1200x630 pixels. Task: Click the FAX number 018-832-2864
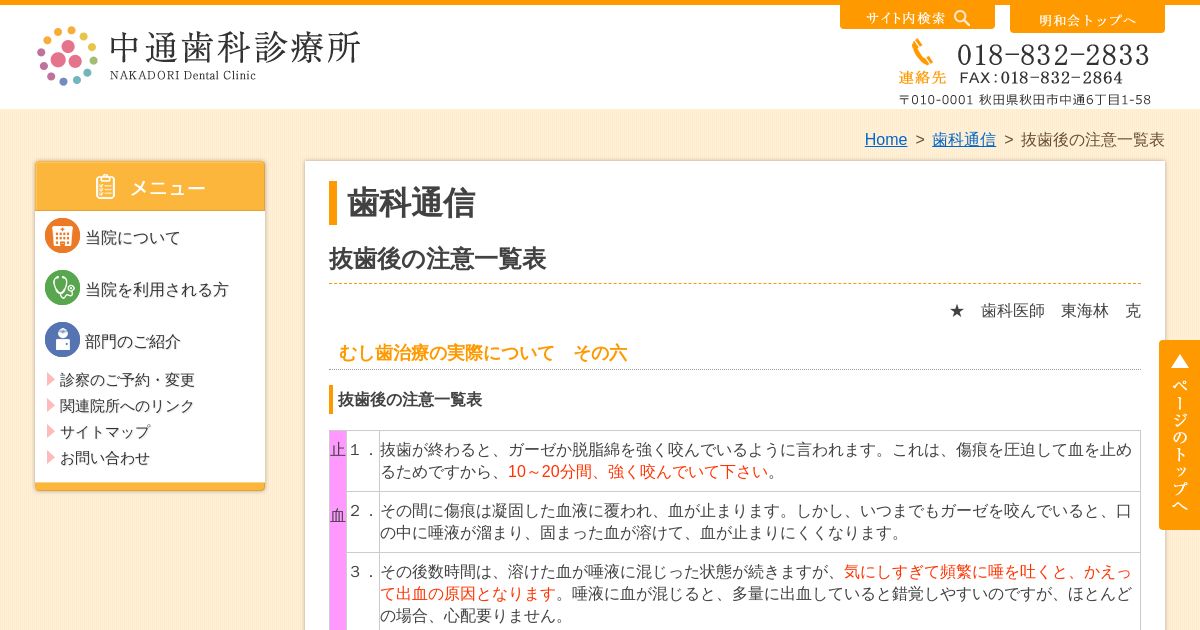point(1041,78)
